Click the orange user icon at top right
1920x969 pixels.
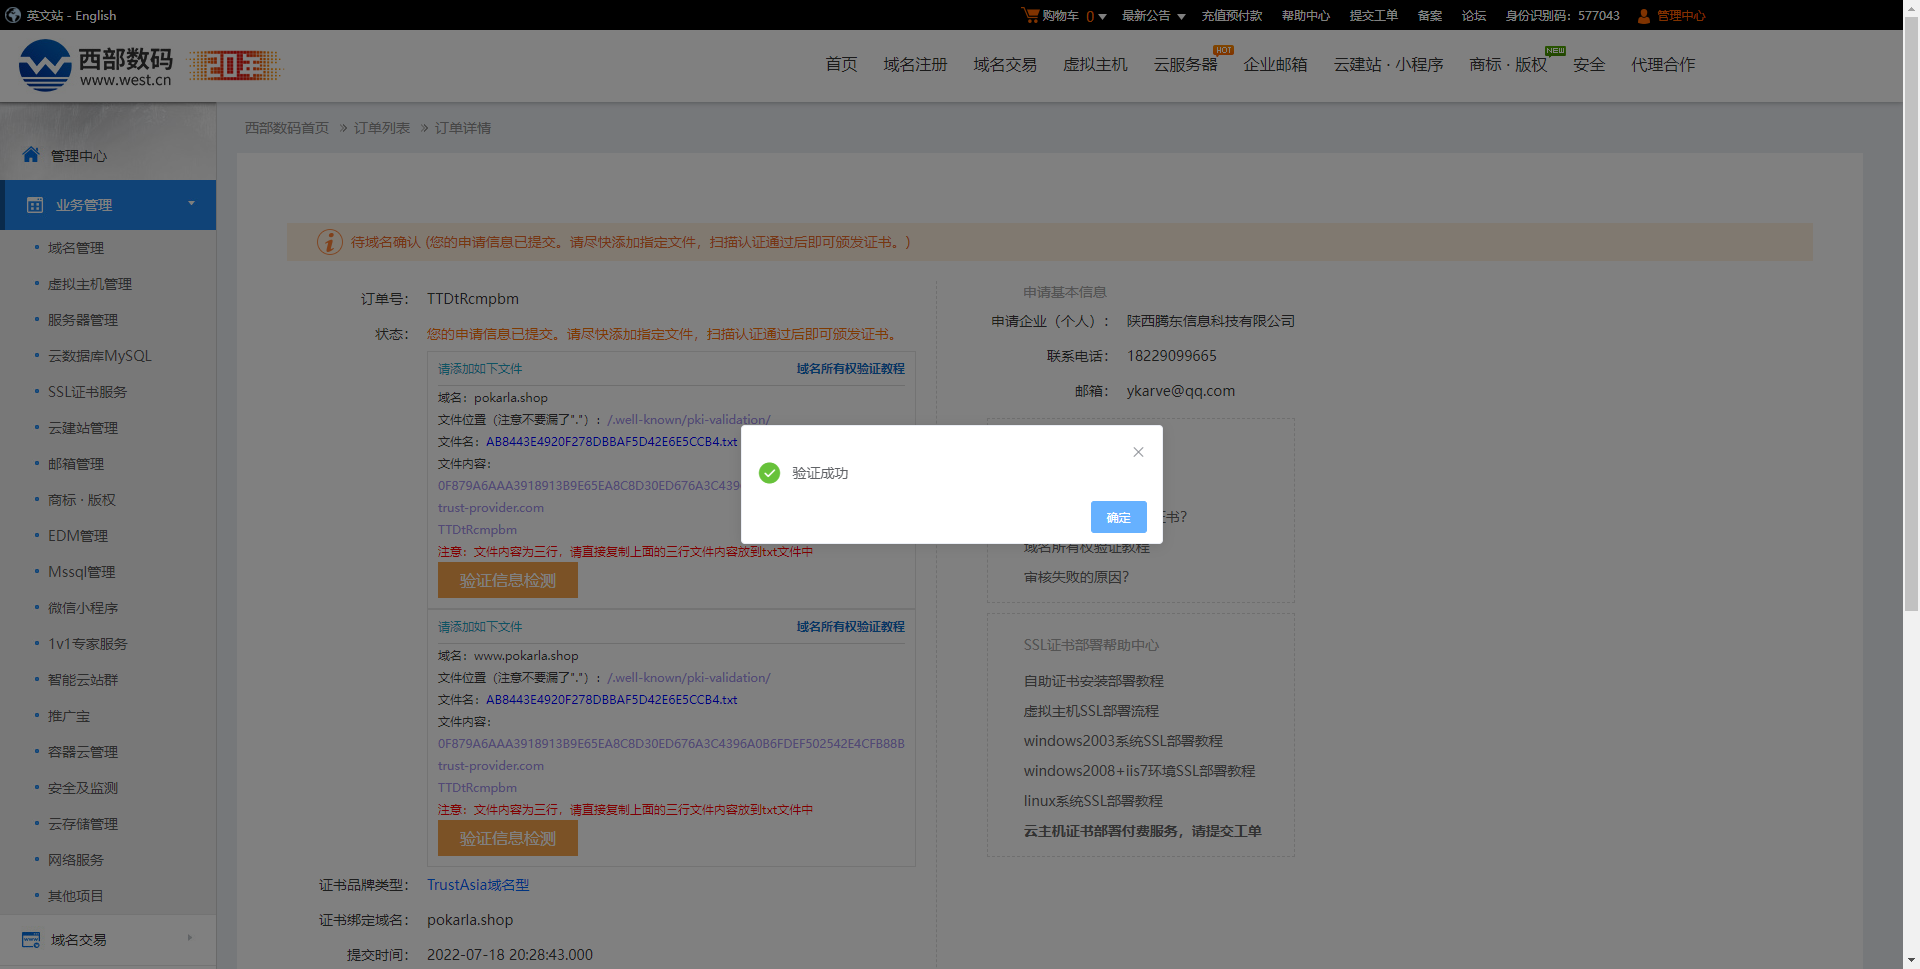click(x=1643, y=16)
